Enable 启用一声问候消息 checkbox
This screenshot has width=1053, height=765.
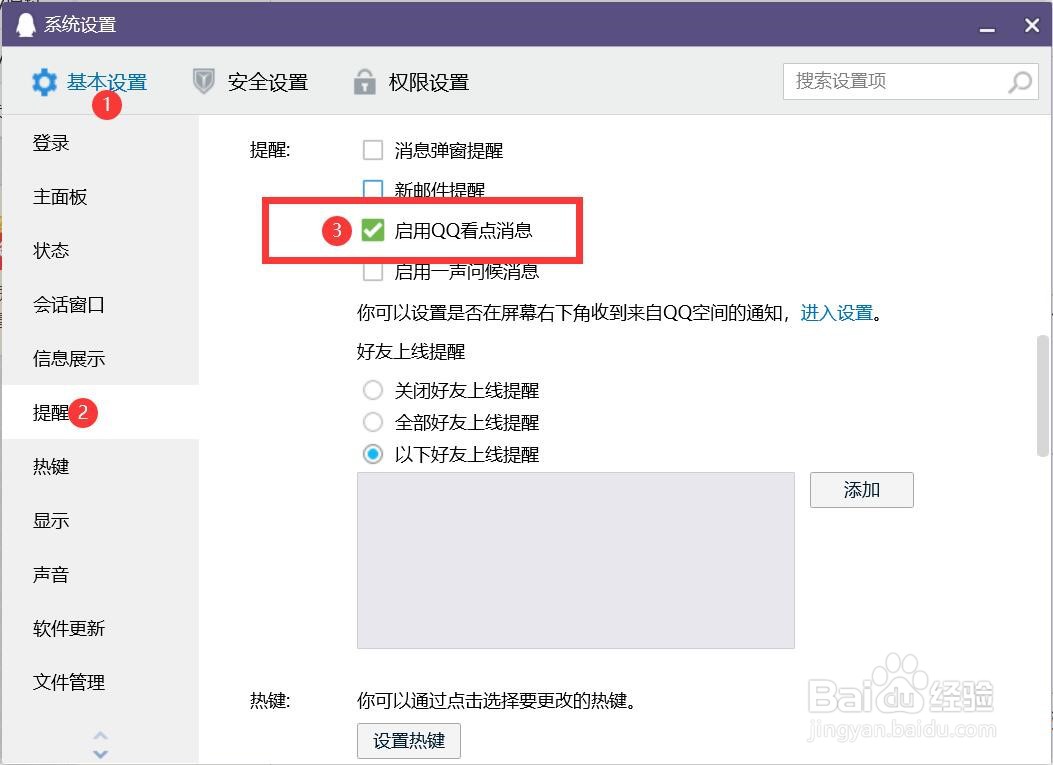[373, 271]
